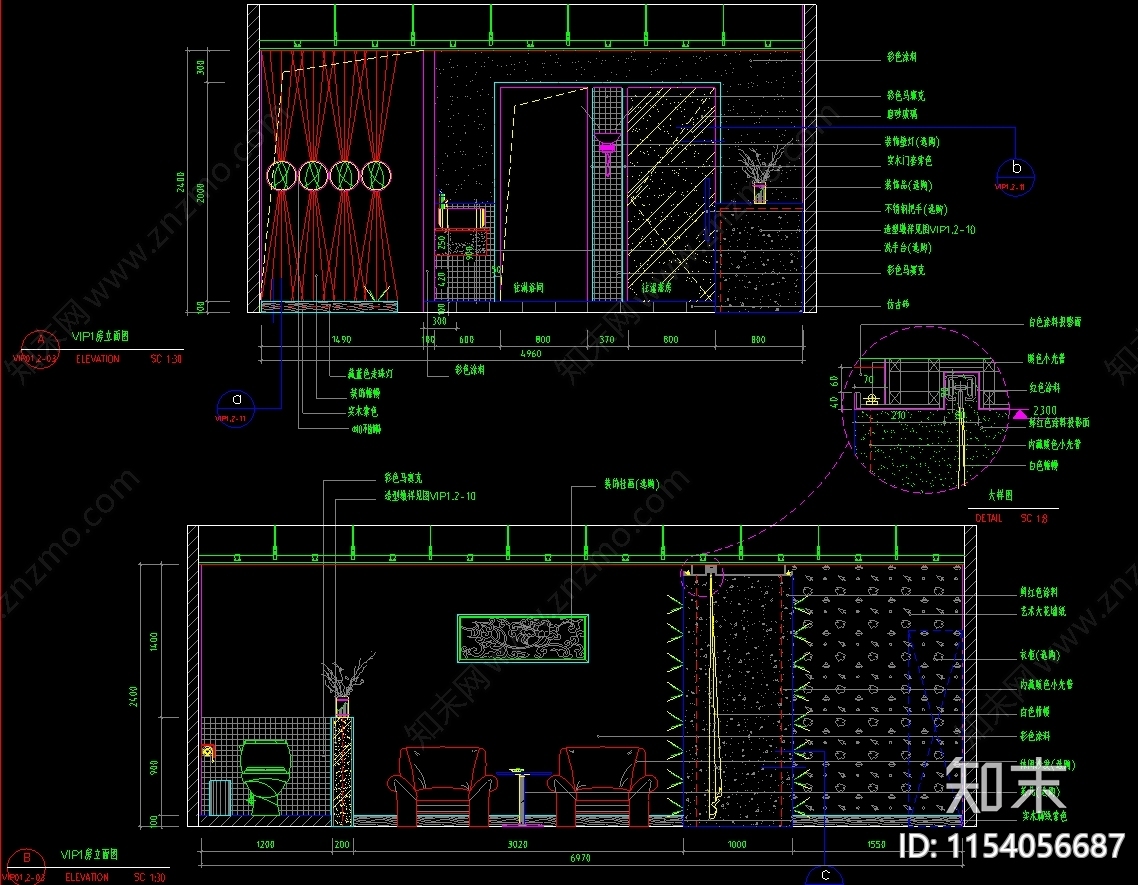Image resolution: width=1138 pixels, height=885 pixels.
Task: Select the 2300 level text in detail
Action: 1044,410
